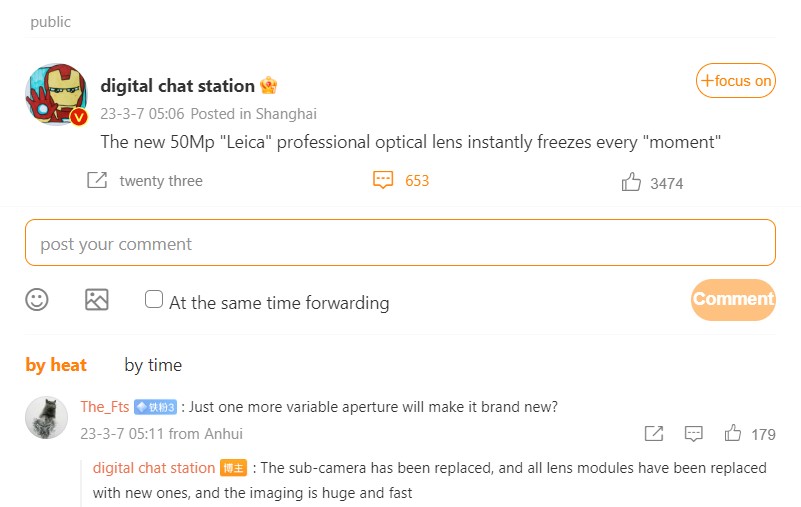Sort comments by time
This screenshot has height=507, width=801.
pyautogui.click(x=153, y=365)
